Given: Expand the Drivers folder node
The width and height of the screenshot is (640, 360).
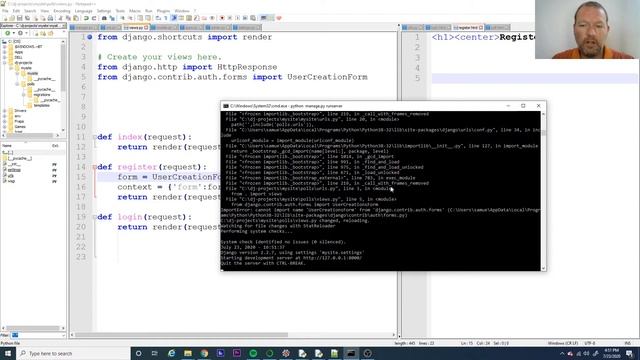Looking at the screenshot, I should [x=4, y=111].
